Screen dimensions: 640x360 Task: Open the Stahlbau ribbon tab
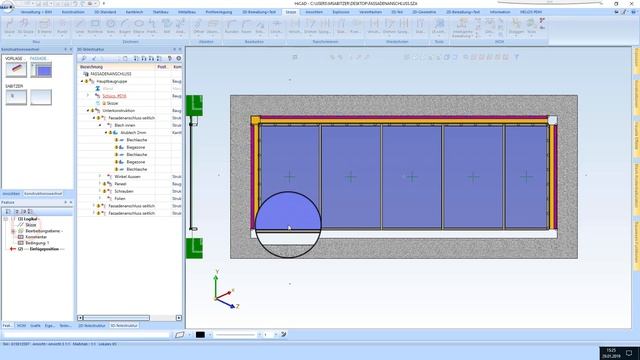click(160, 12)
